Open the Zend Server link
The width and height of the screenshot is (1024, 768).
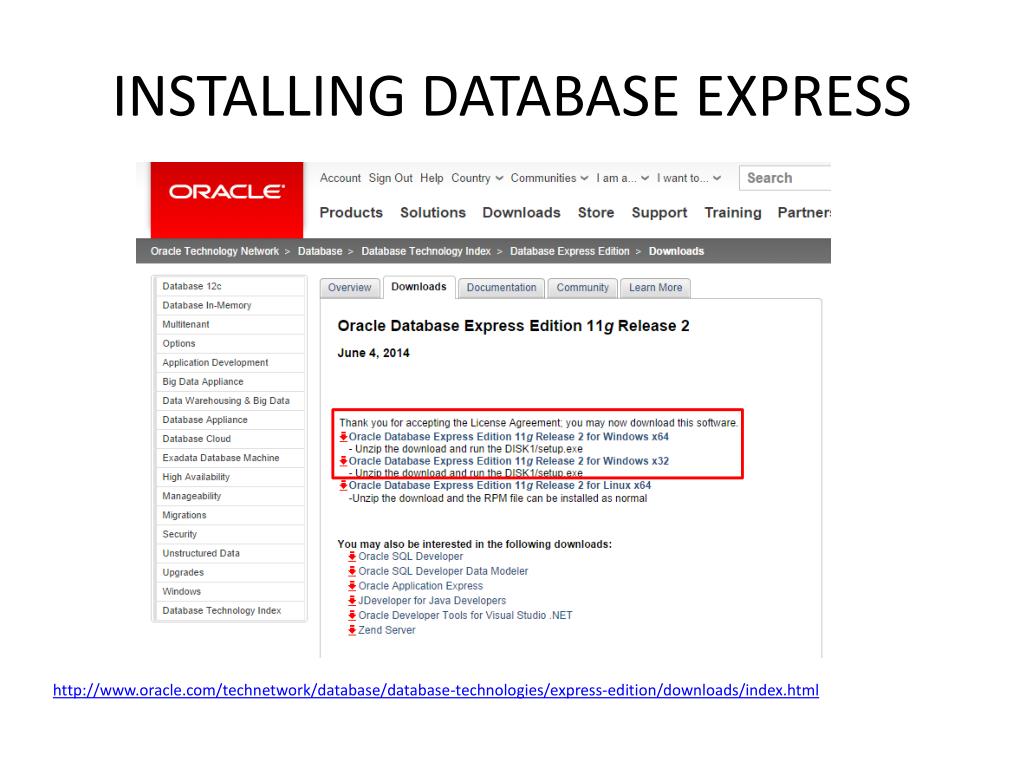tap(387, 630)
